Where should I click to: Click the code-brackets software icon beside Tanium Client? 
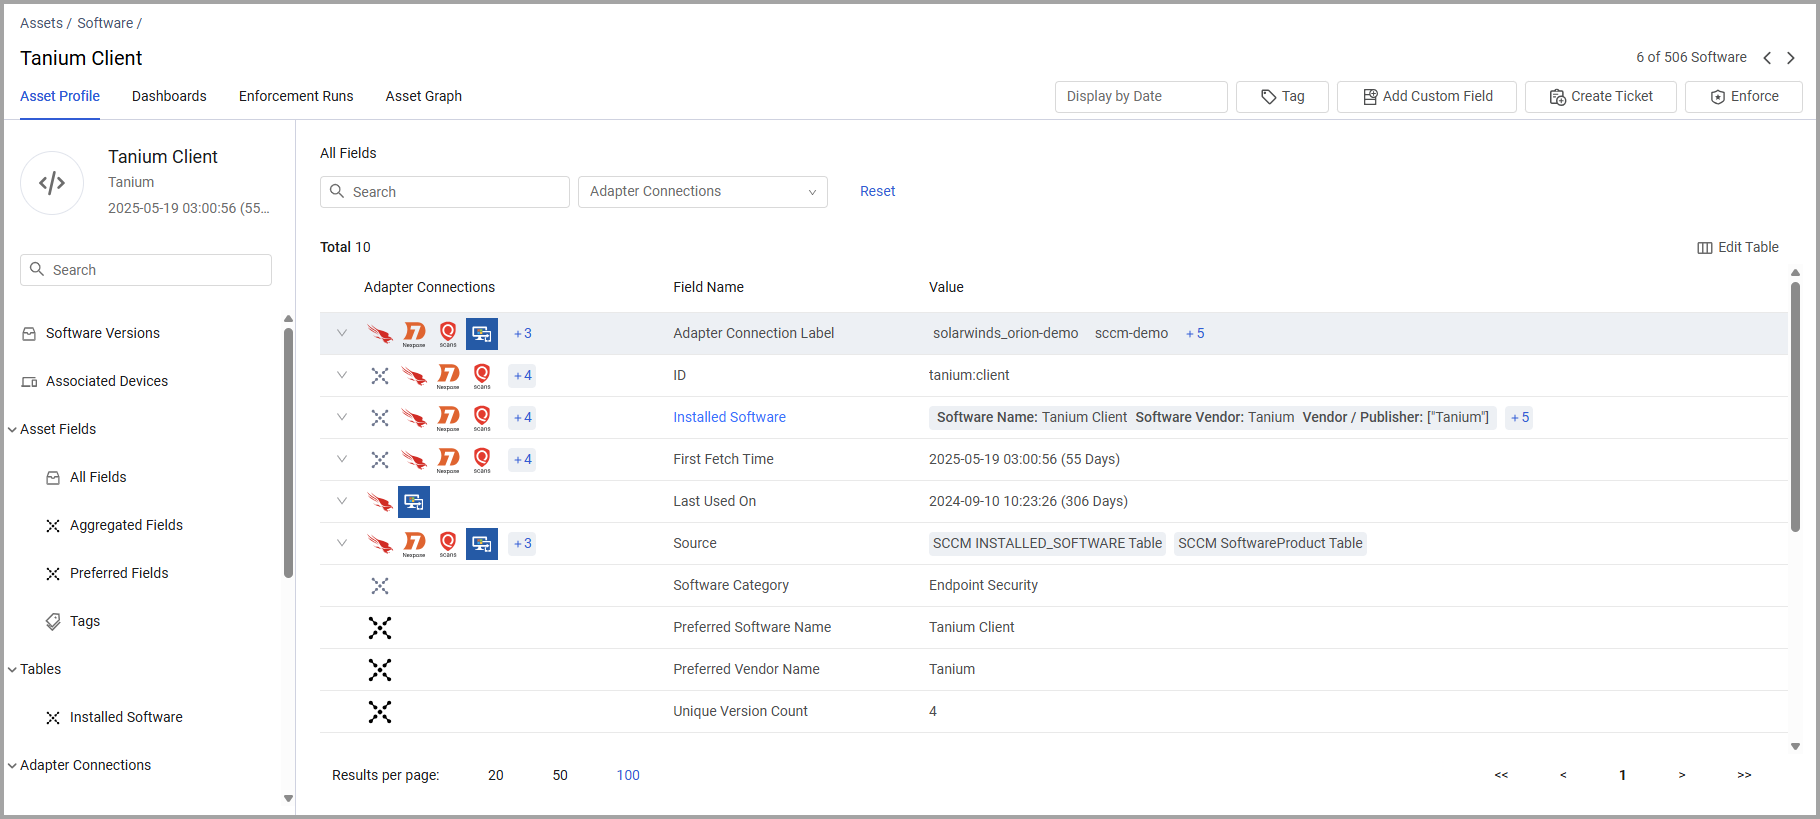[52, 183]
